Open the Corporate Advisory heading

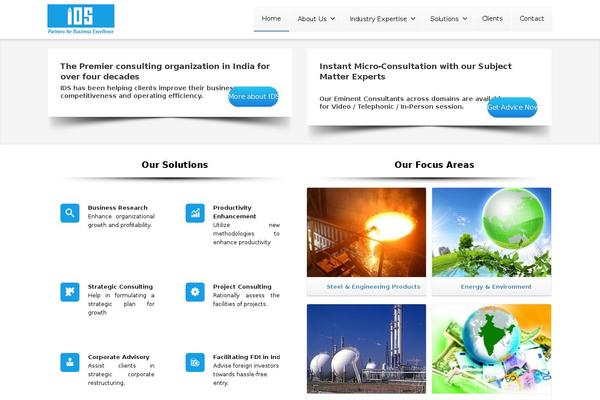tap(119, 357)
